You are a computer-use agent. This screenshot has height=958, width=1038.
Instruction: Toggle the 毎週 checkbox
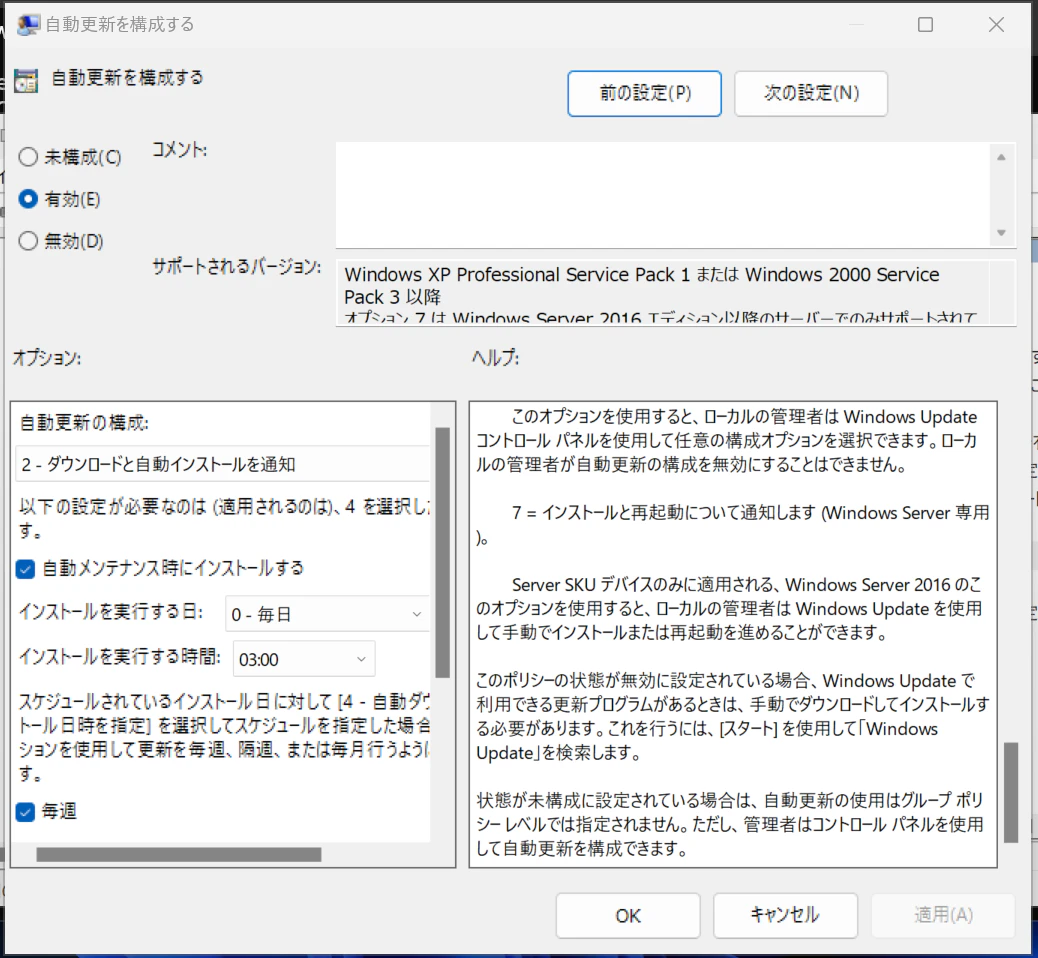(x=25, y=812)
